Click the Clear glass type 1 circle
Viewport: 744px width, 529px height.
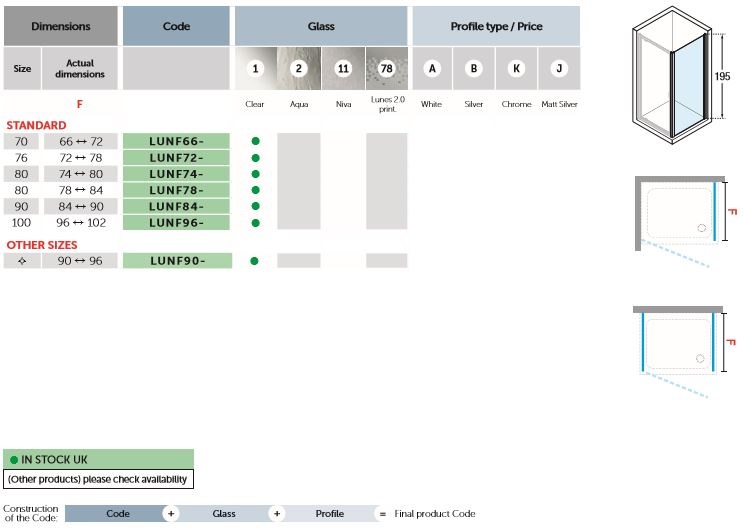pos(255,68)
